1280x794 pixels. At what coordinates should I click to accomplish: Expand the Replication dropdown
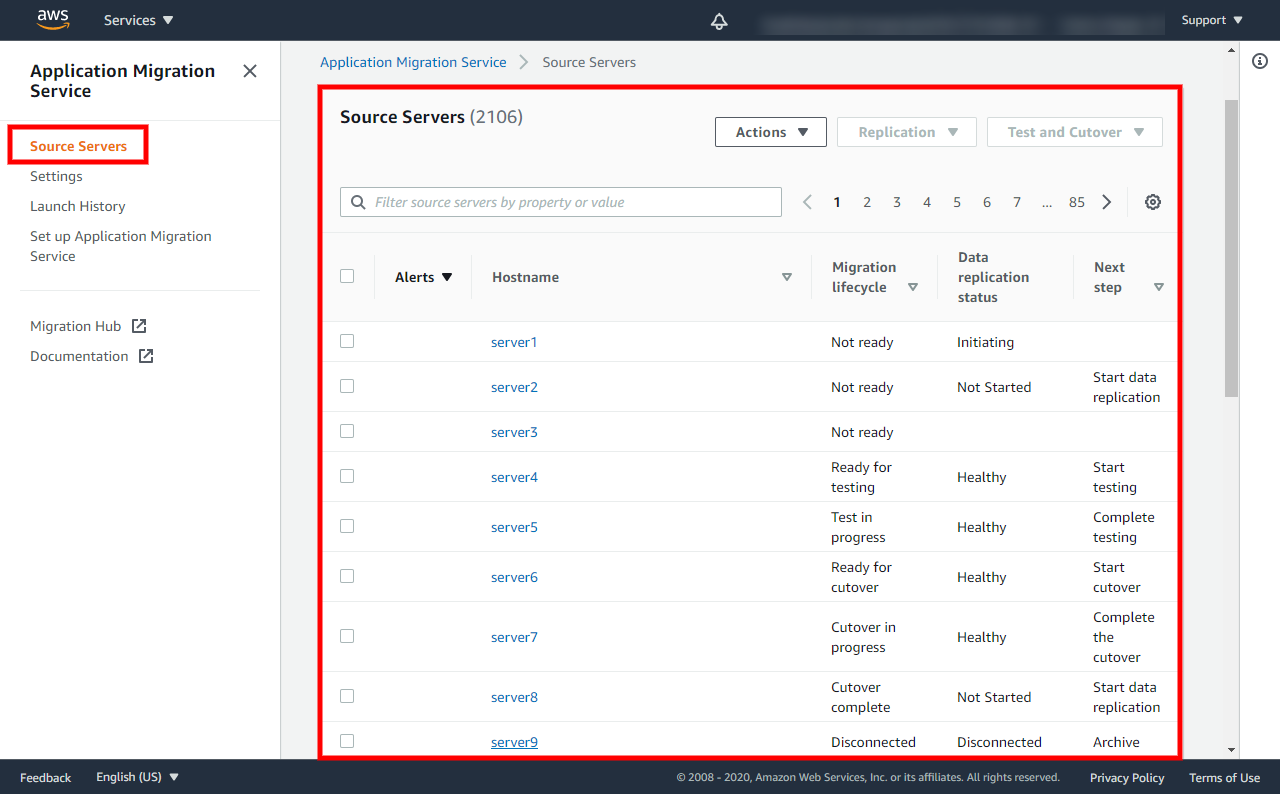point(907,132)
